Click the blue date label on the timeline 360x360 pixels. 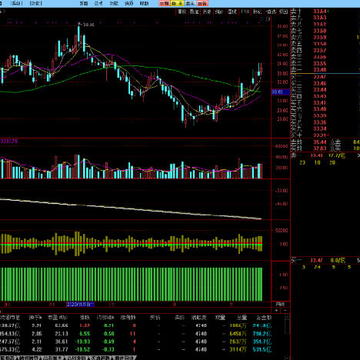81,304
